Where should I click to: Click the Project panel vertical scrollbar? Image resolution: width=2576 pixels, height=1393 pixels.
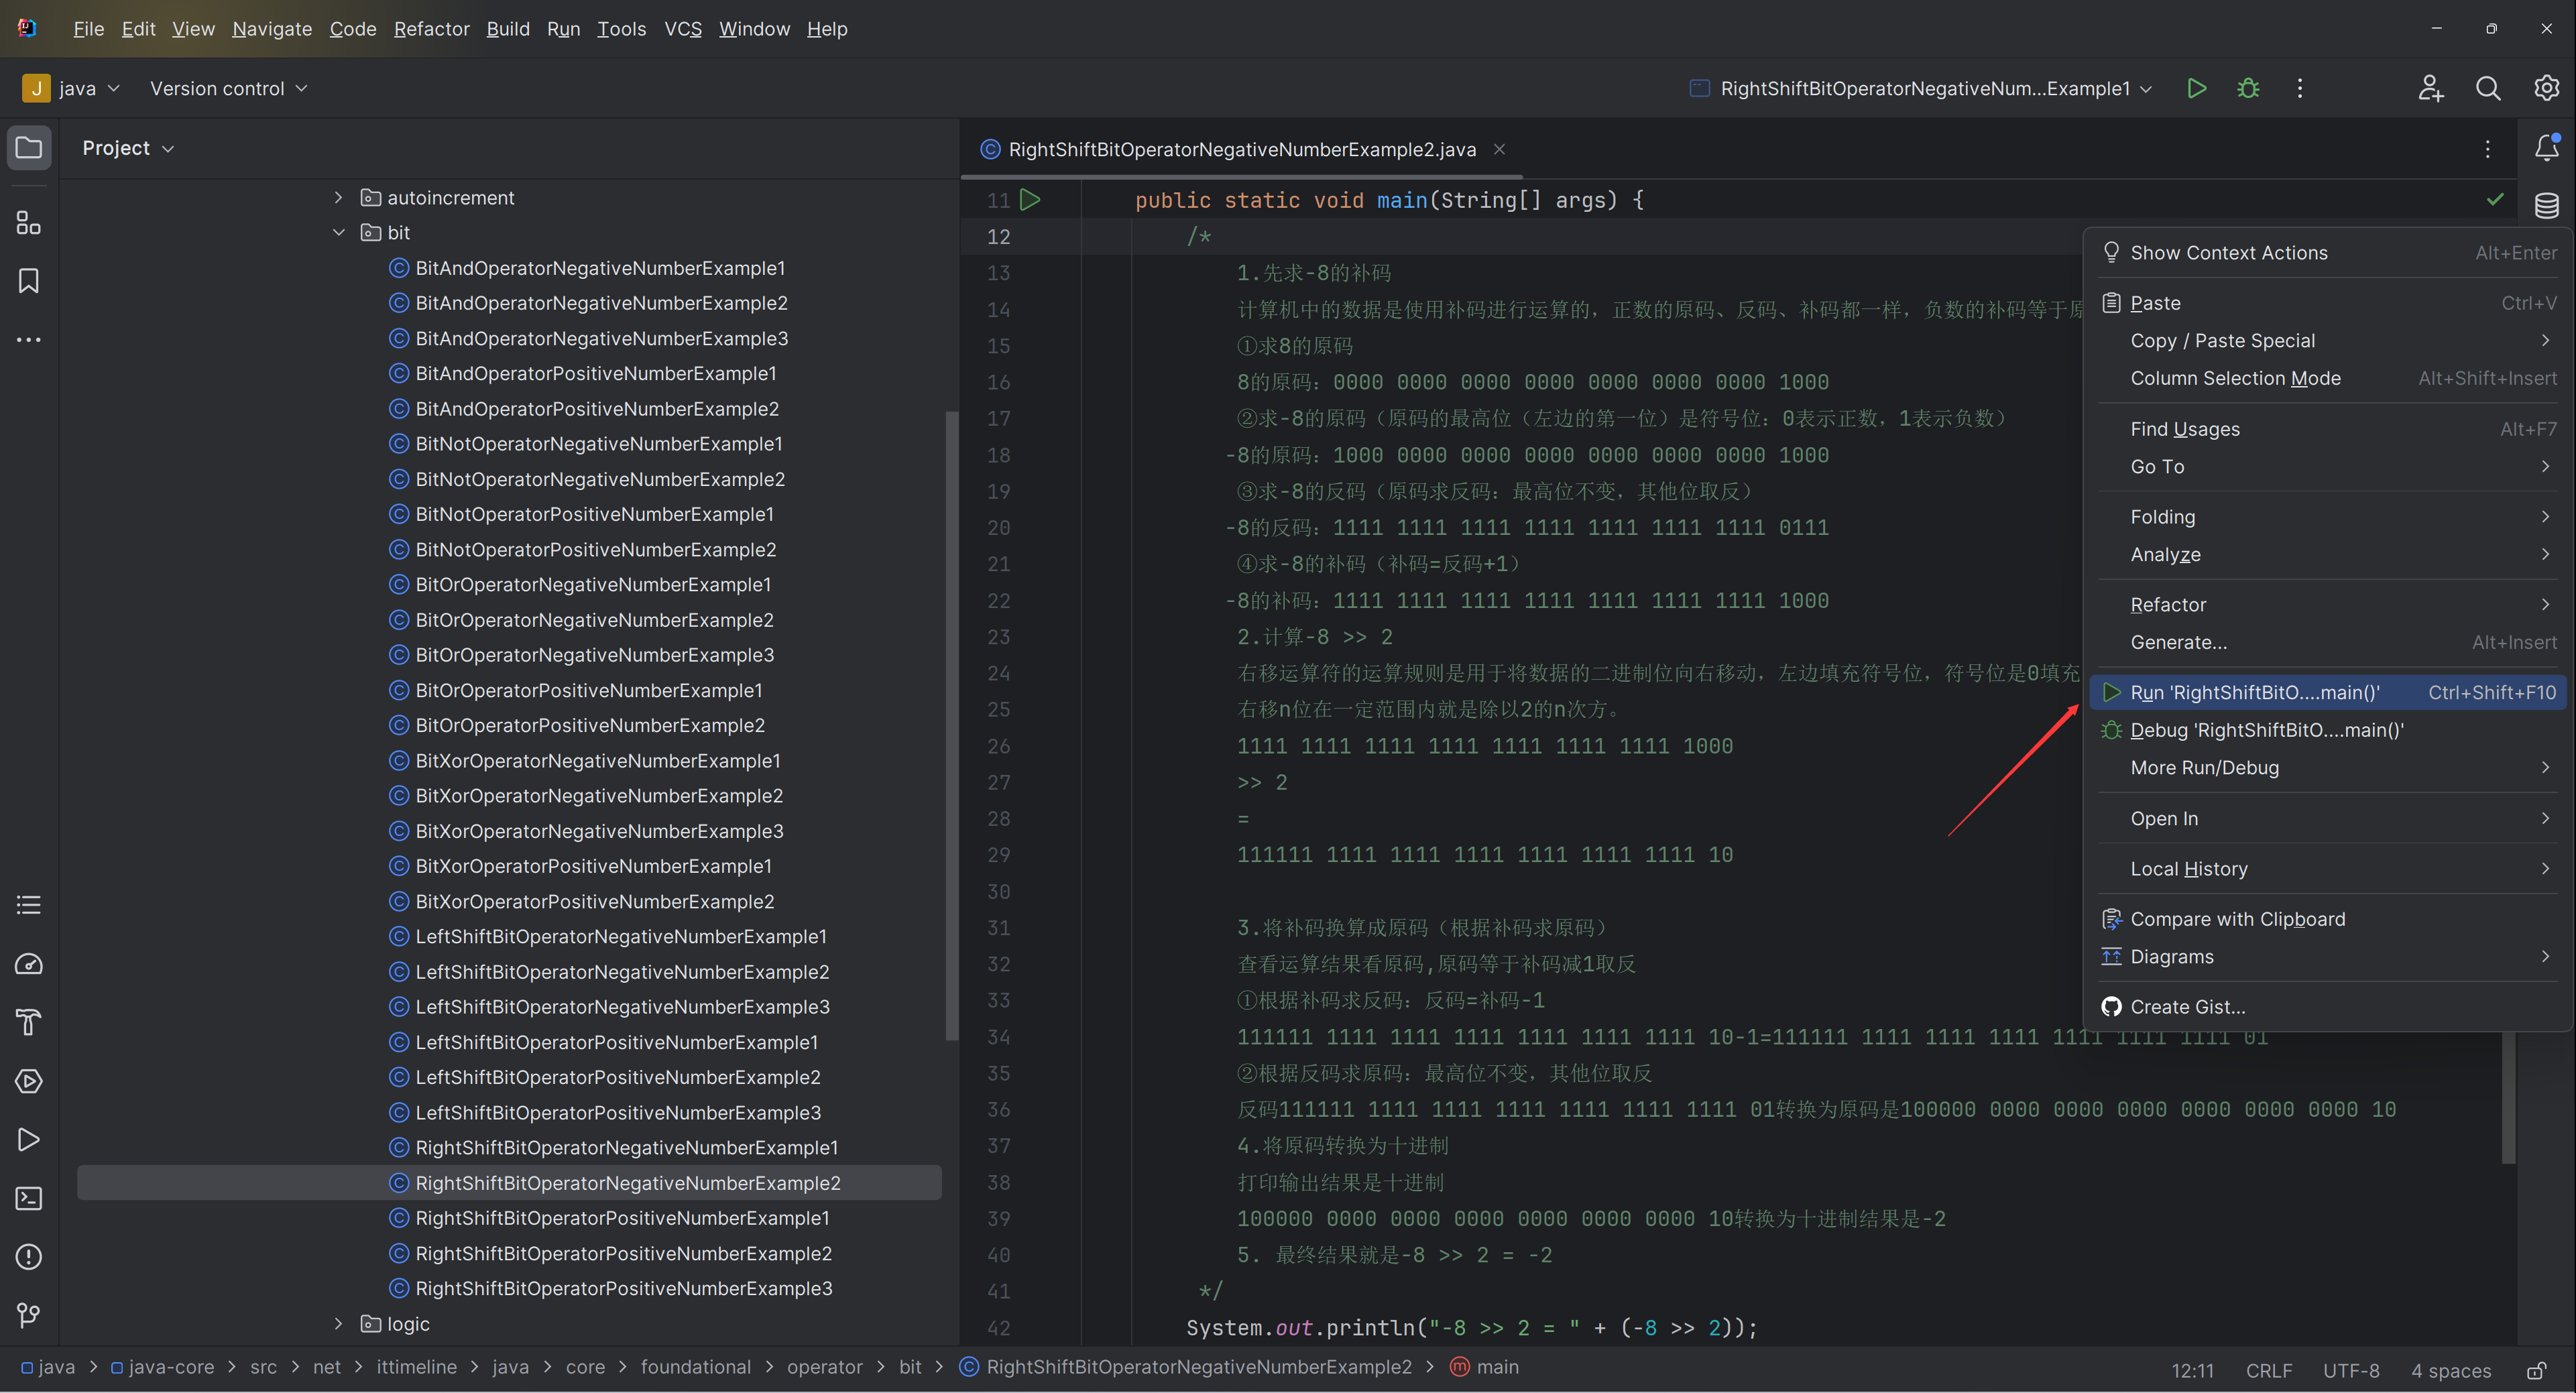coord(952,725)
